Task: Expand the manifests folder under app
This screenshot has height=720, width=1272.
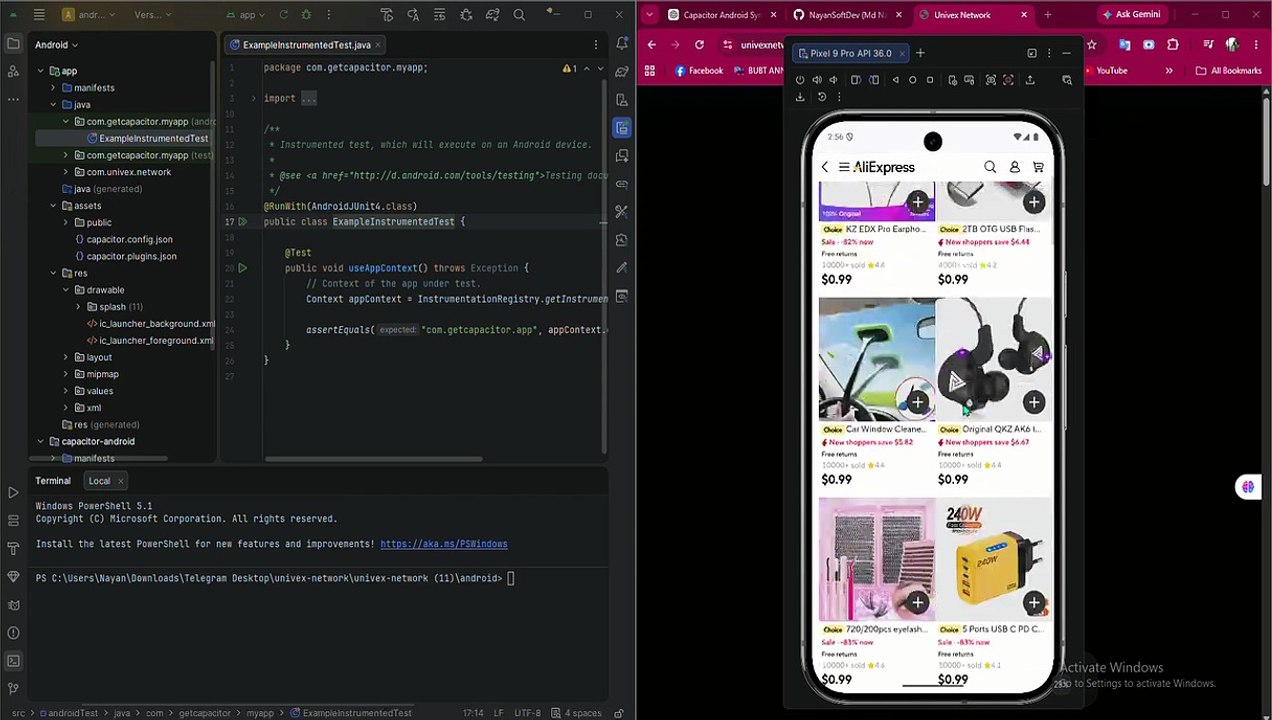Action: (x=53, y=88)
